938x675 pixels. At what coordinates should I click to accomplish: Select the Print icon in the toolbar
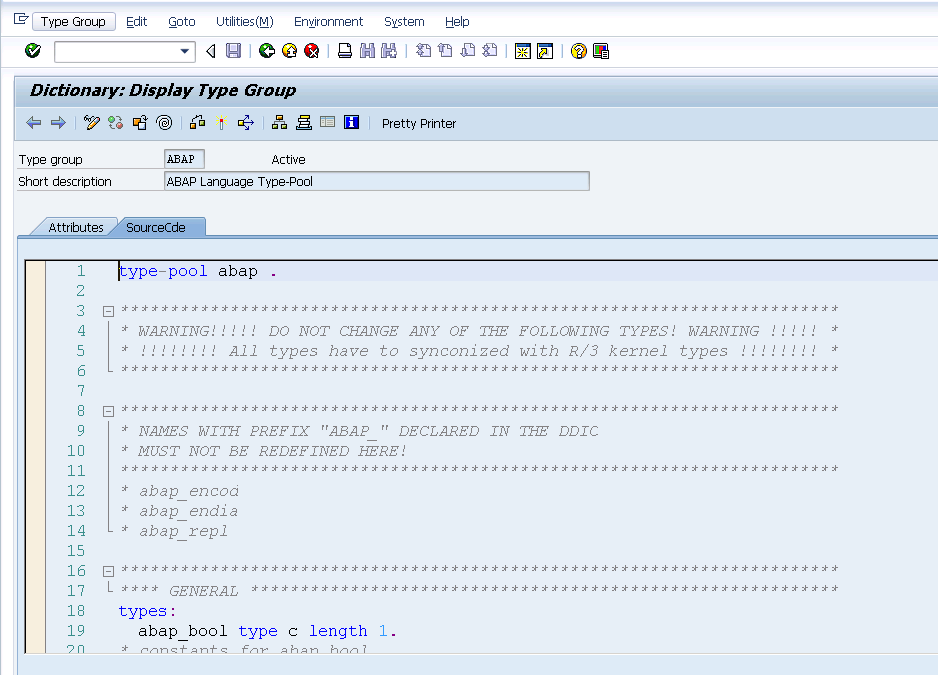tap(344, 50)
